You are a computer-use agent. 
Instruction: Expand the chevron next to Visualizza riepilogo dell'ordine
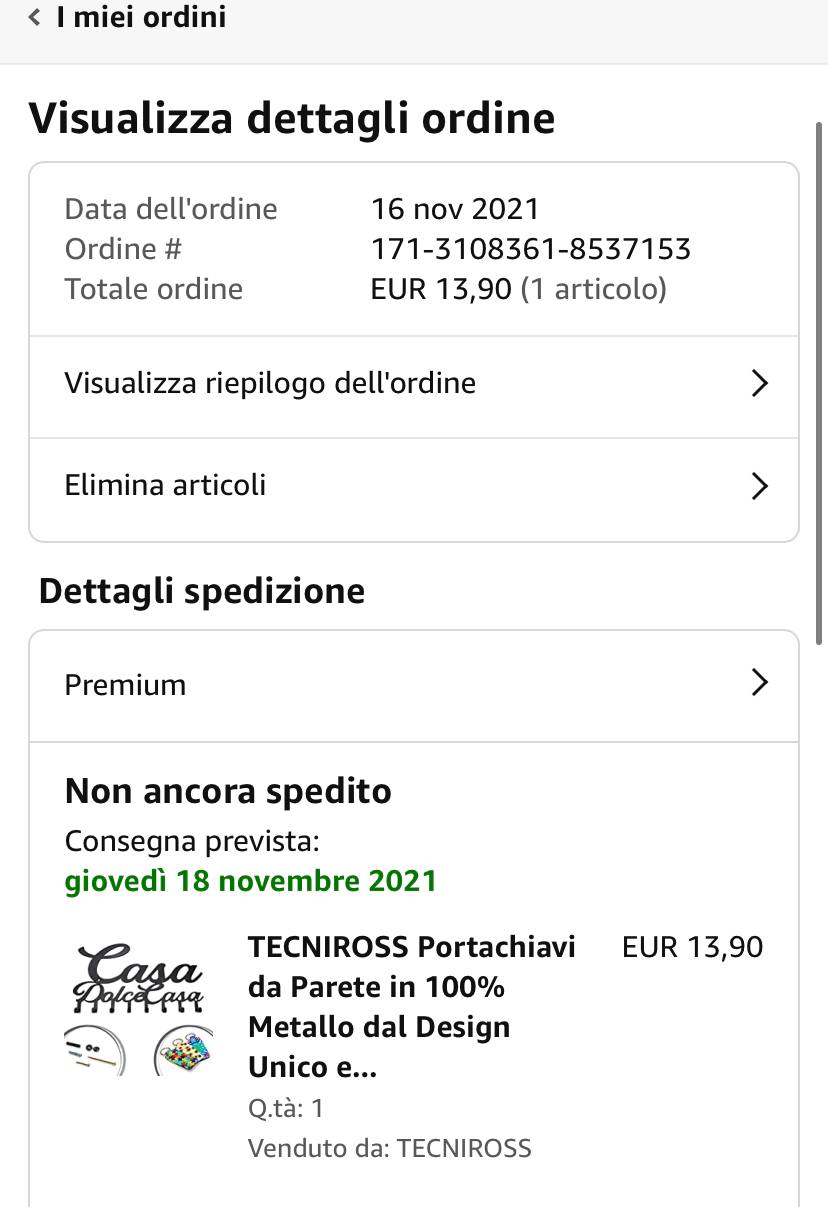click(759, 383)
